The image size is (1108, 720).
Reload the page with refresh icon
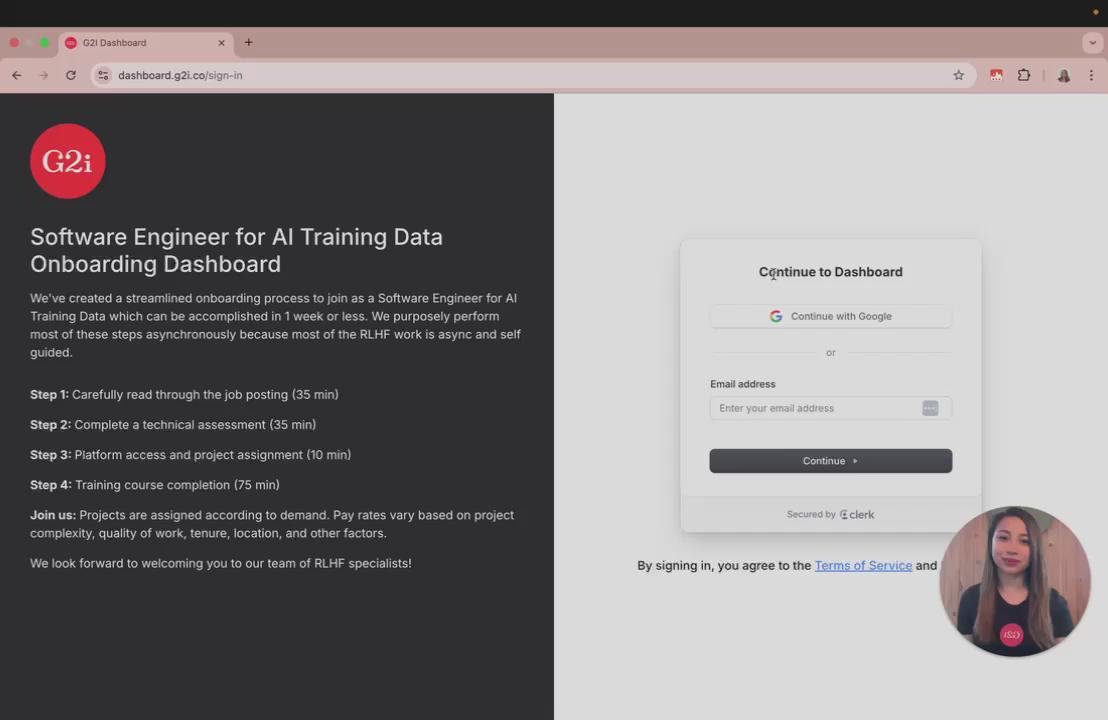(x=71, y=75)
